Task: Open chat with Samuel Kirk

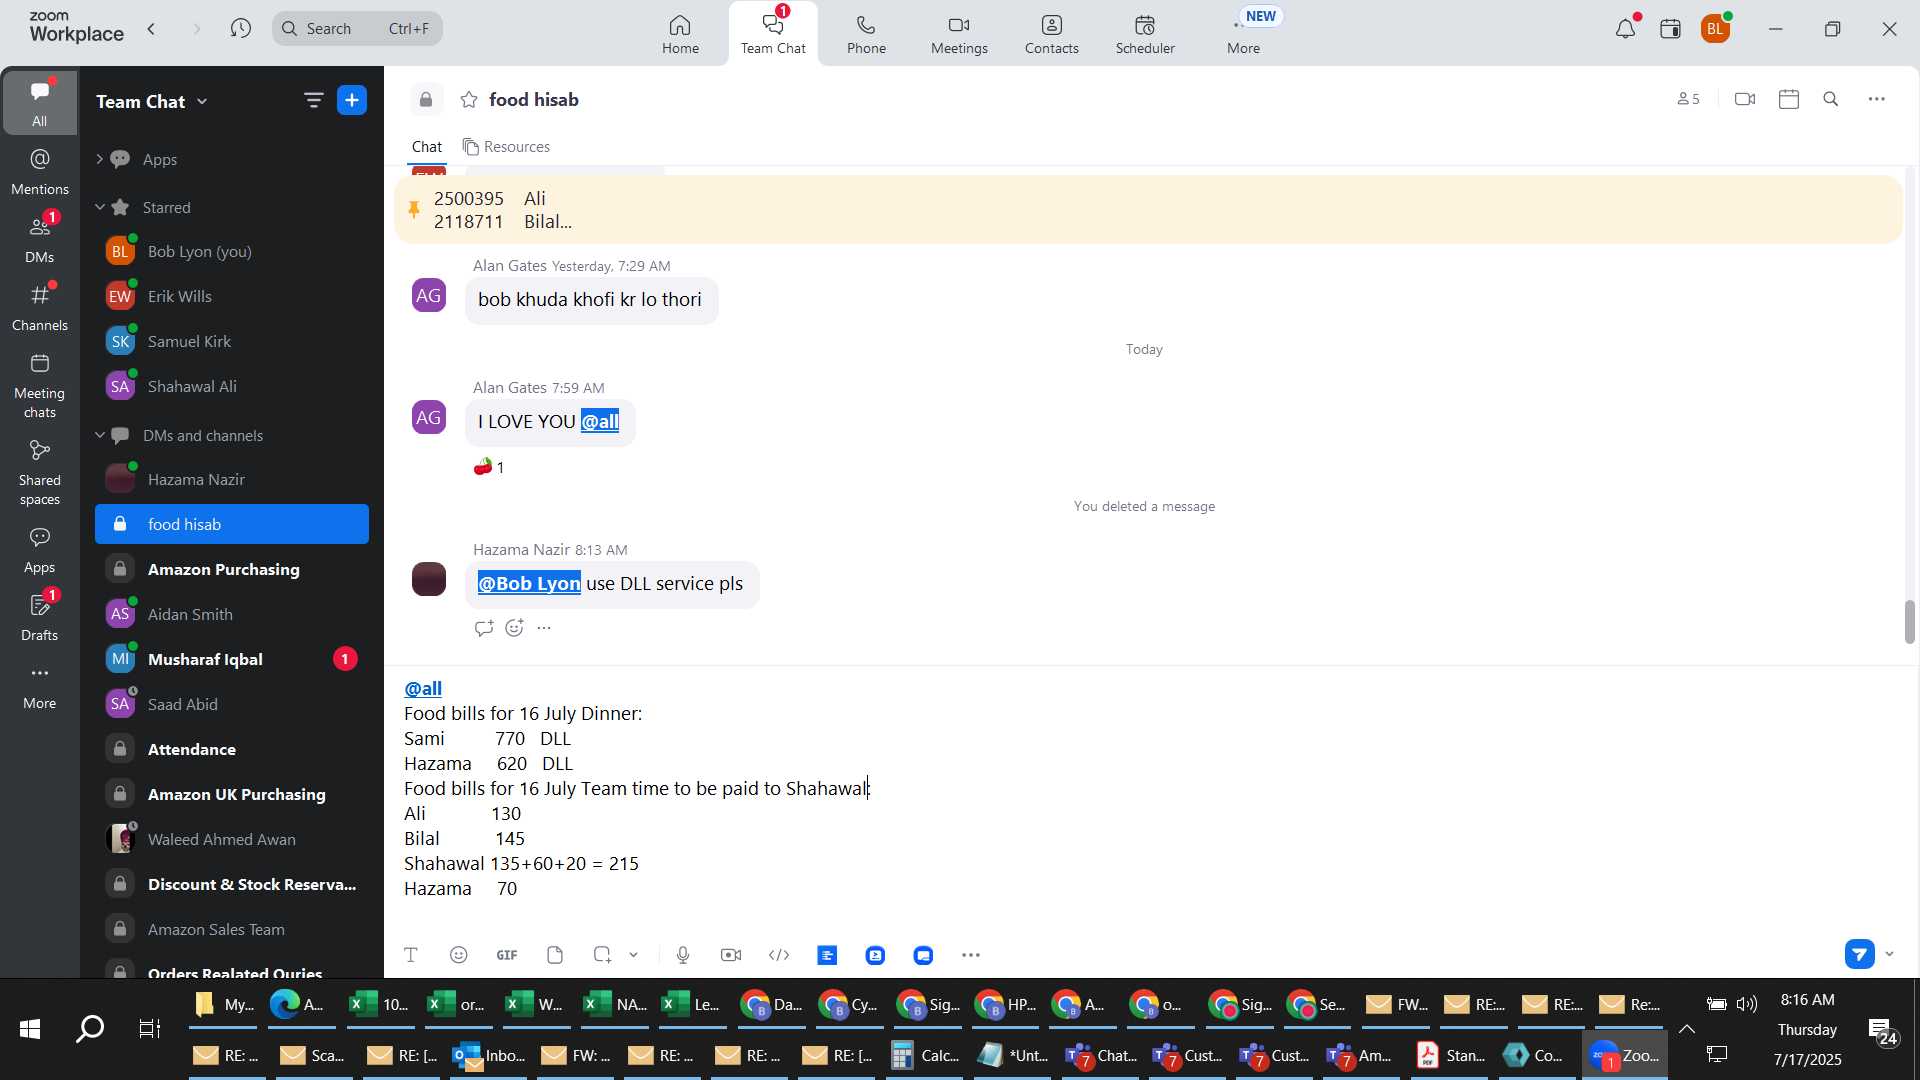Action: 232,341
